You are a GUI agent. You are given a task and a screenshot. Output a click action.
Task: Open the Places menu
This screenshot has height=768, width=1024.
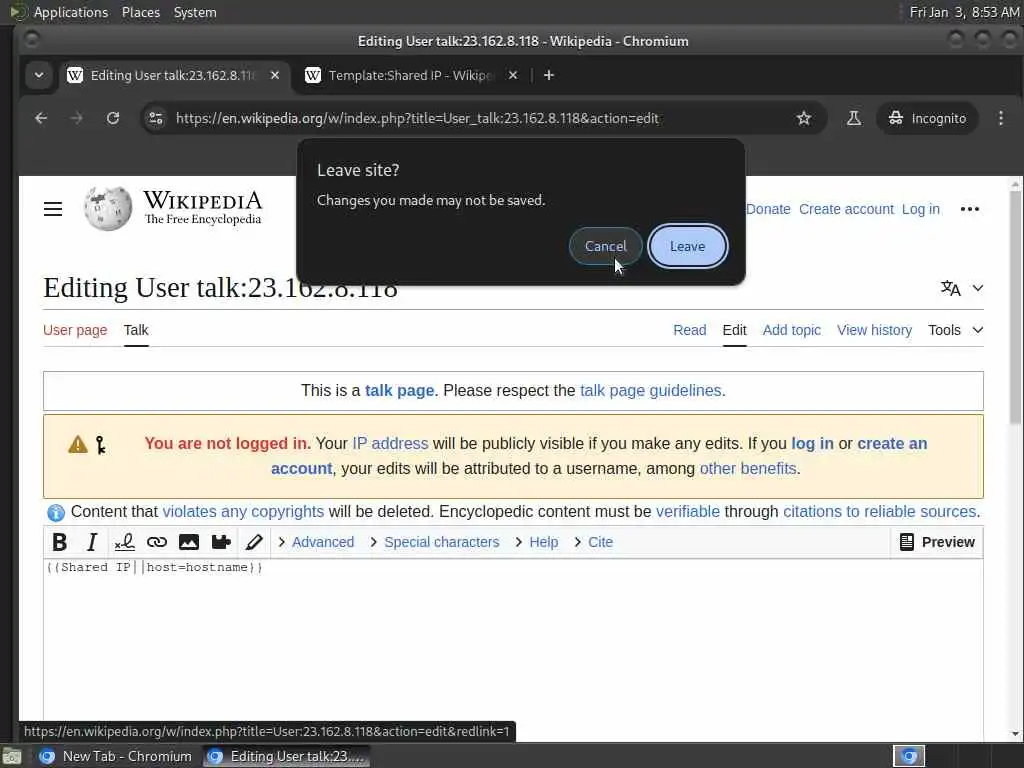click(x=140, y=12)
